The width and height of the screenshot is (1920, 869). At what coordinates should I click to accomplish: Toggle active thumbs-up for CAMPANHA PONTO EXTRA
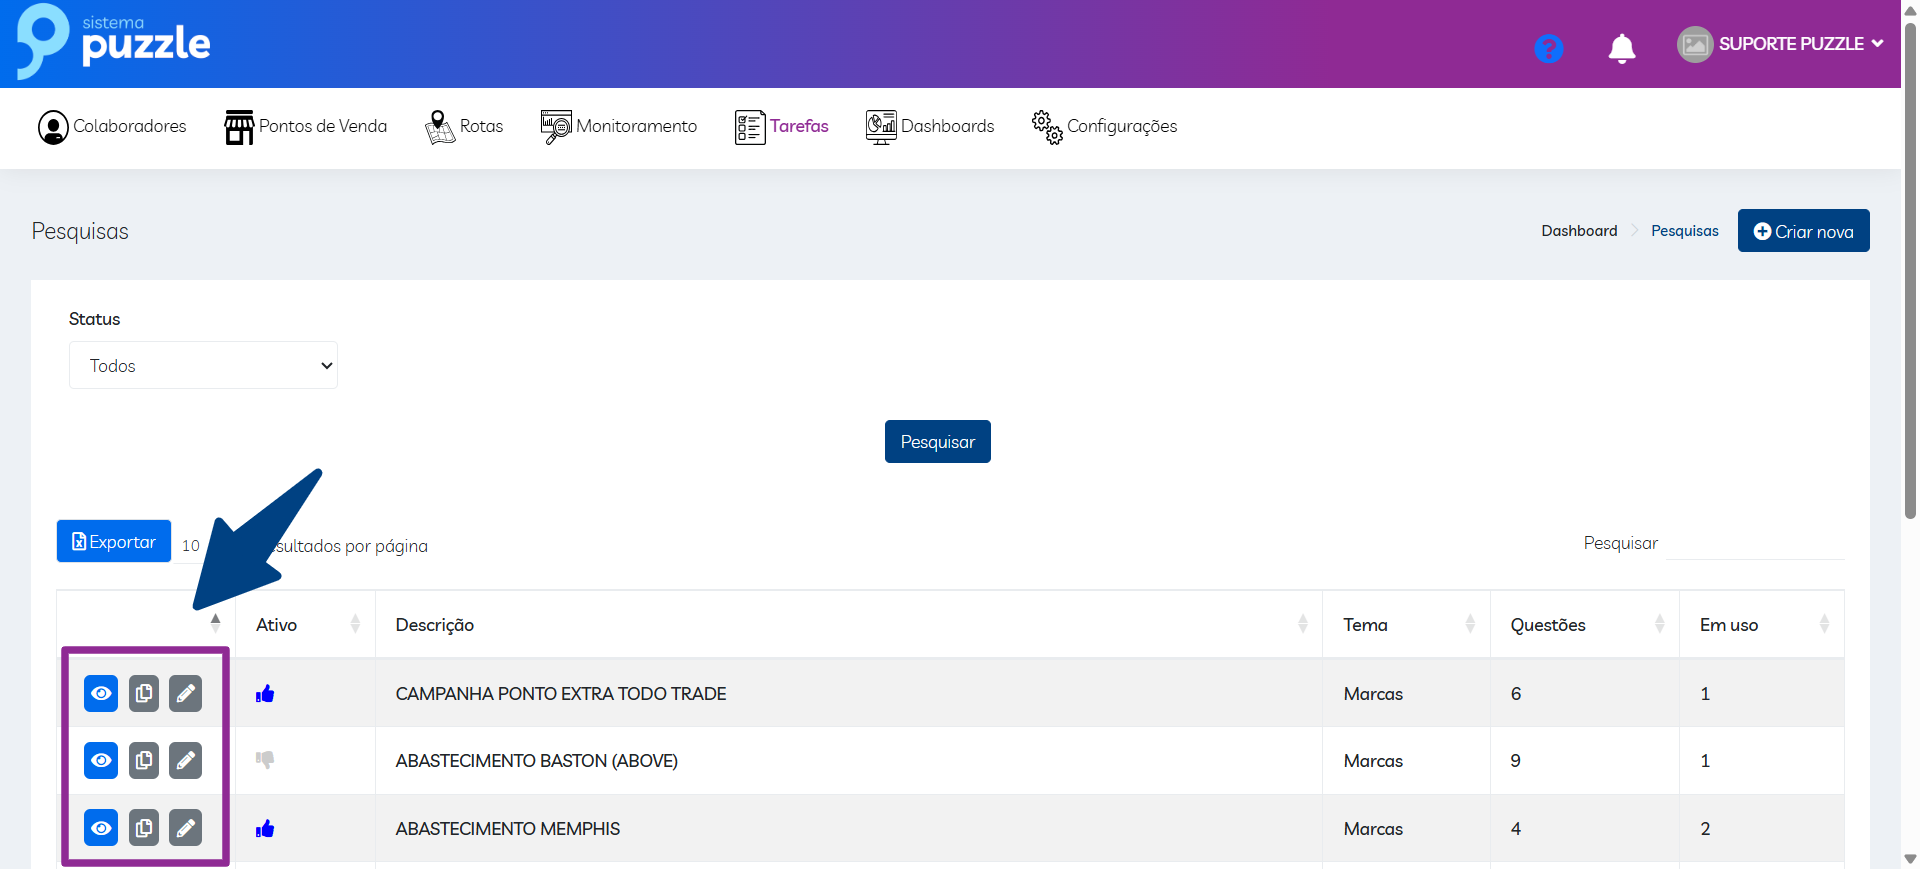(265, 694)
